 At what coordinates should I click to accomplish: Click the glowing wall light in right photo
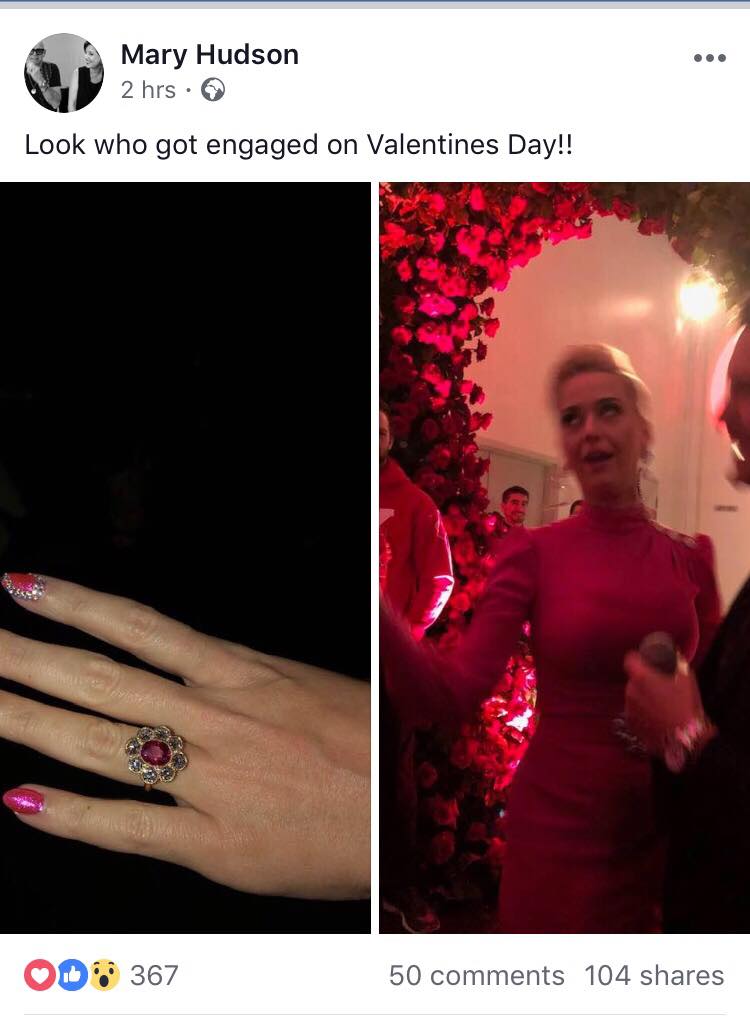[699, 298]
